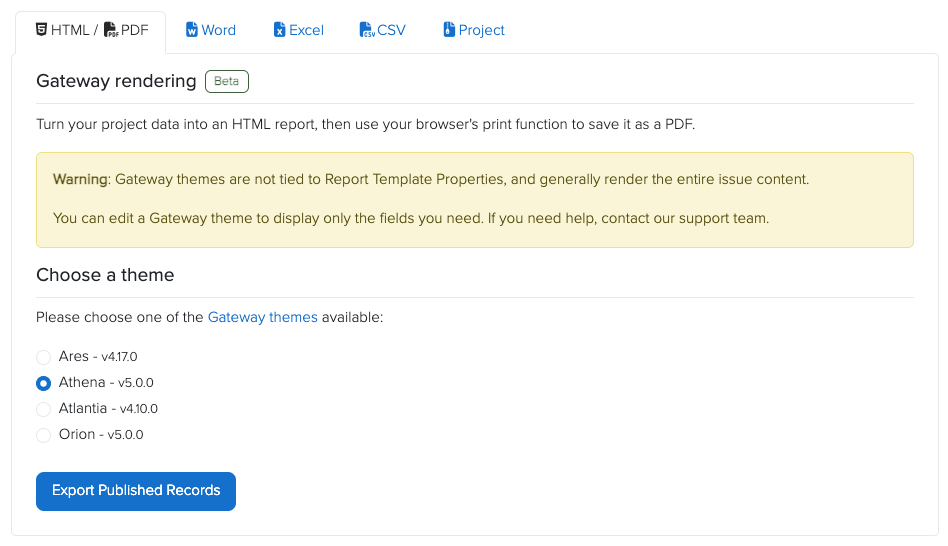The image size is (948, 546).
Task: Switch to the Word export tab
Action: pyautogui.click(x=210, y=30)
